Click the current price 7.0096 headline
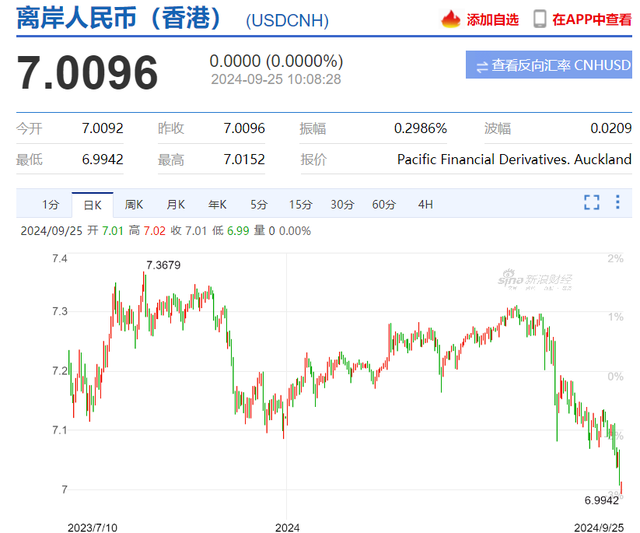The height and width of the screenshot is (533, 640). tap(87, 73)
